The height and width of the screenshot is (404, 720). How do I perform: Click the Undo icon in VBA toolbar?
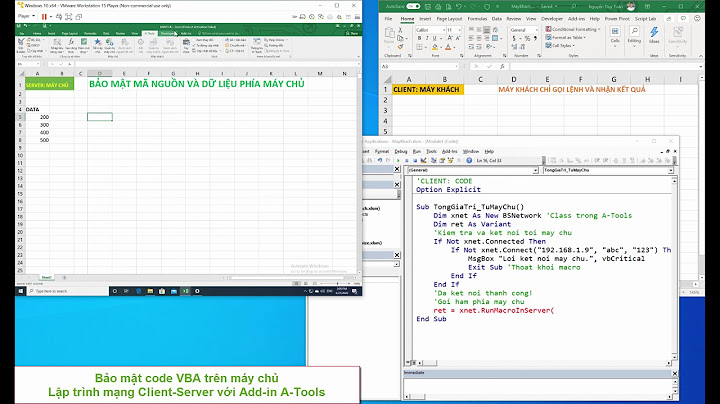[x=380, y=161]
